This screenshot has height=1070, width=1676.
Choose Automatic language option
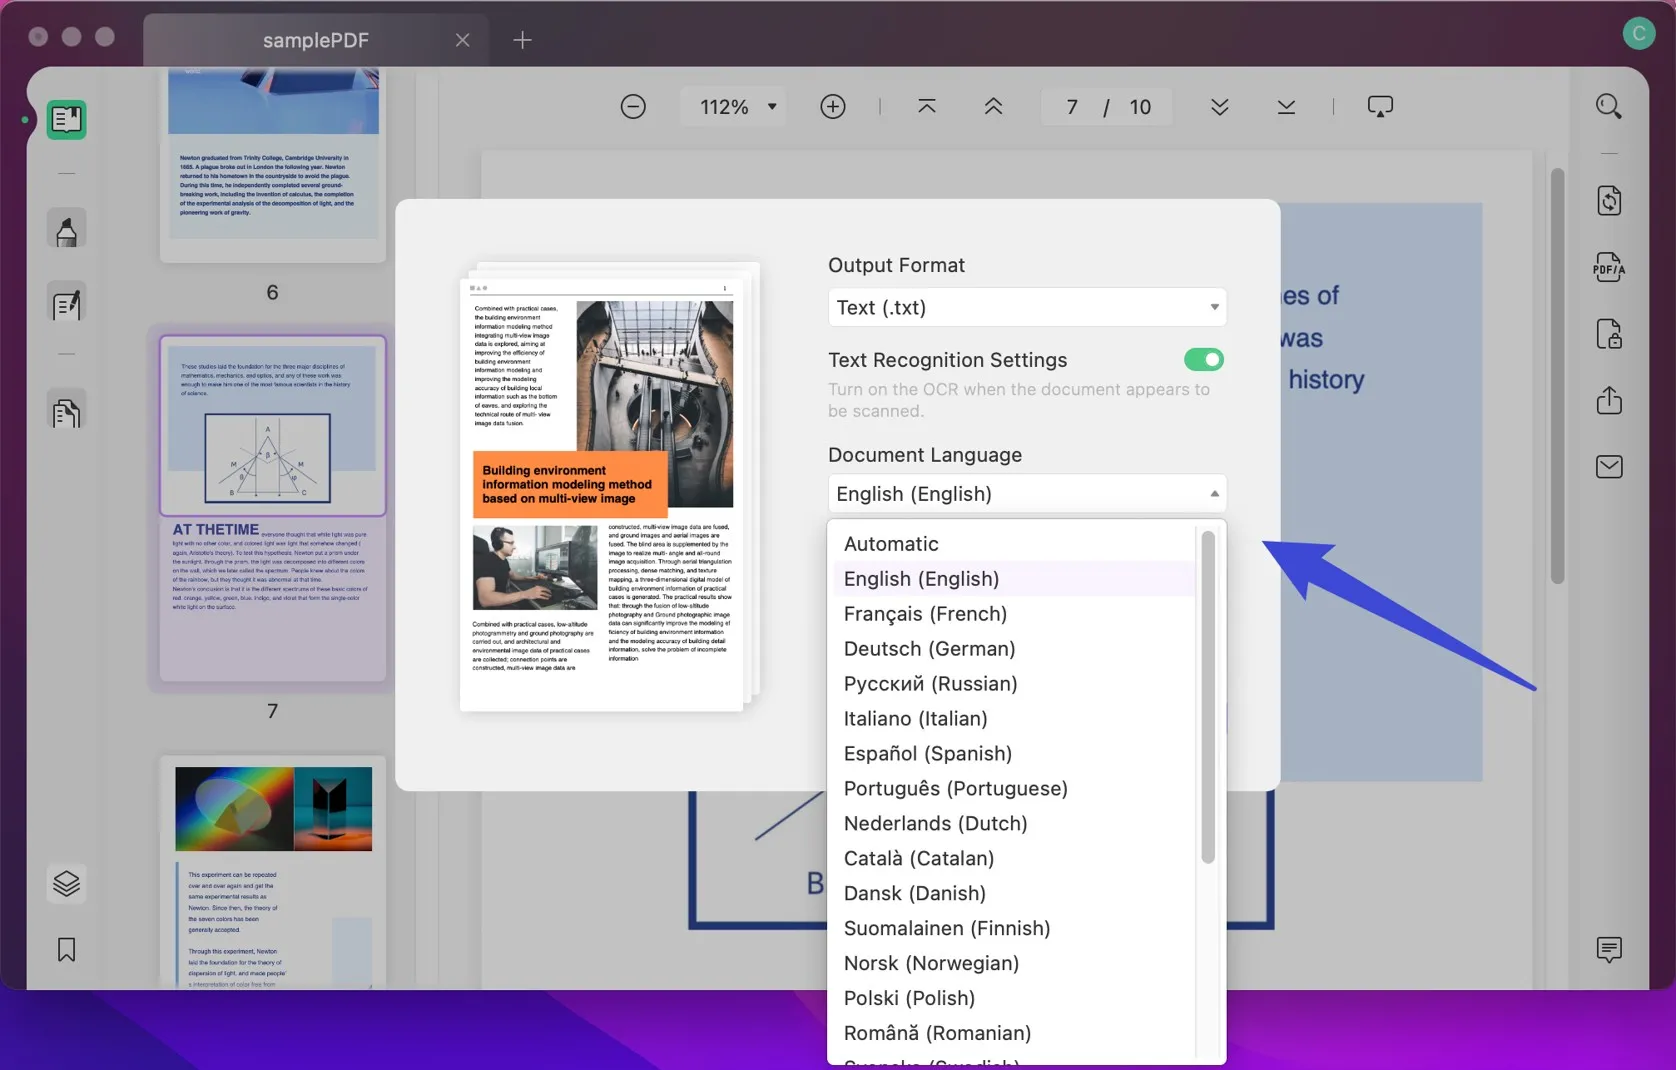[x=891, y=544]
